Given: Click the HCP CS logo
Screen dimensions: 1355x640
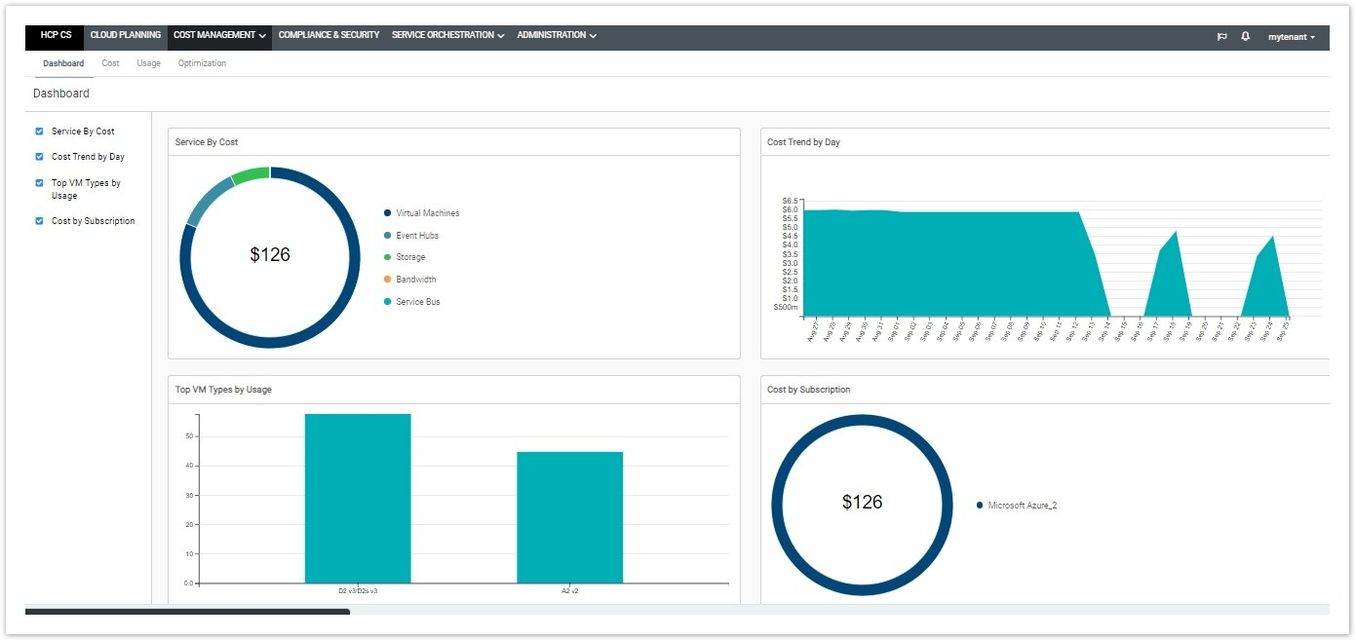Looking at the screenshot, I should pos(56,35).
